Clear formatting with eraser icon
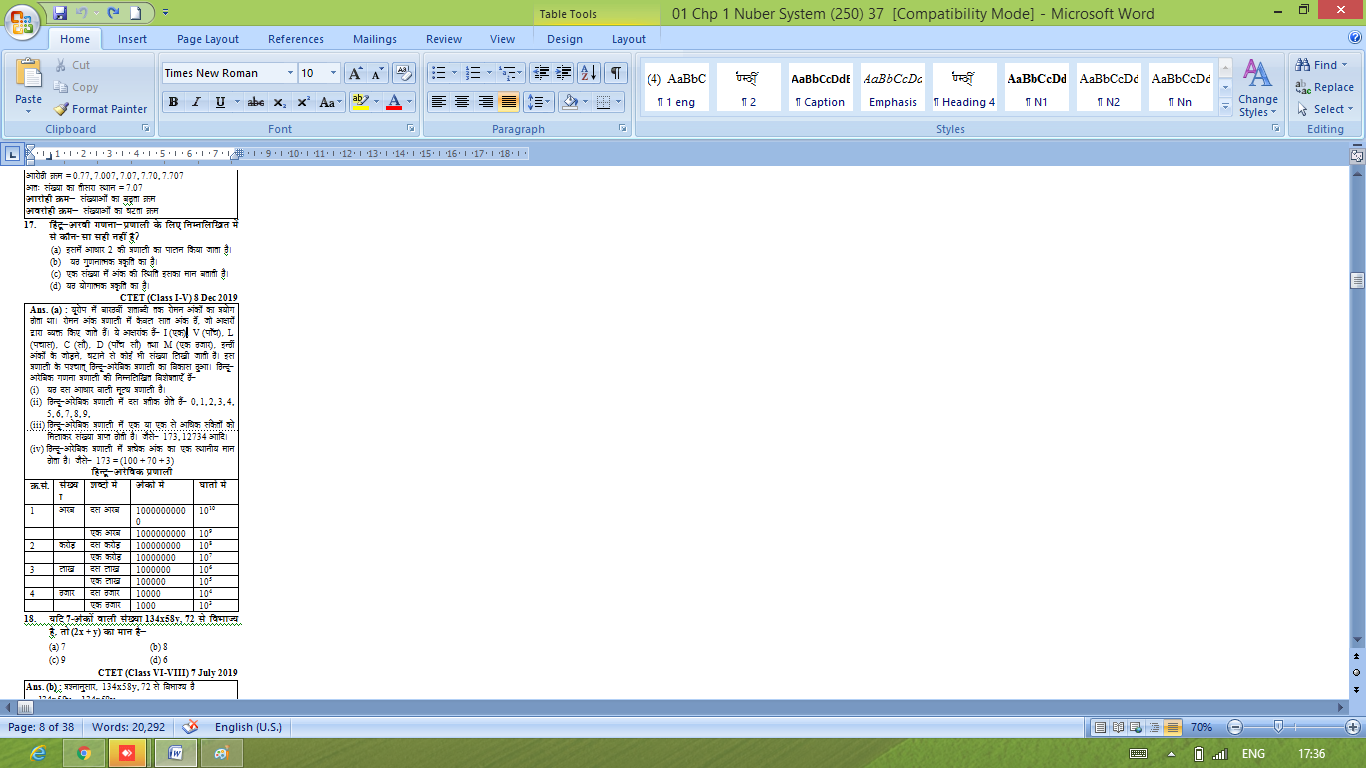 [404, 73]
